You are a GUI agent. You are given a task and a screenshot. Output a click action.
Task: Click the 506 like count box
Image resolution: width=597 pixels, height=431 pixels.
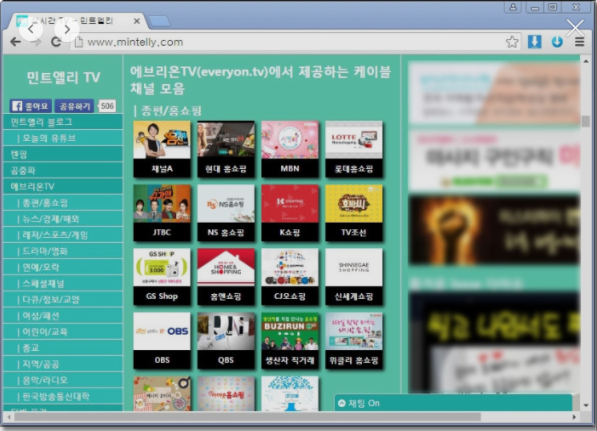pos(107,106)
